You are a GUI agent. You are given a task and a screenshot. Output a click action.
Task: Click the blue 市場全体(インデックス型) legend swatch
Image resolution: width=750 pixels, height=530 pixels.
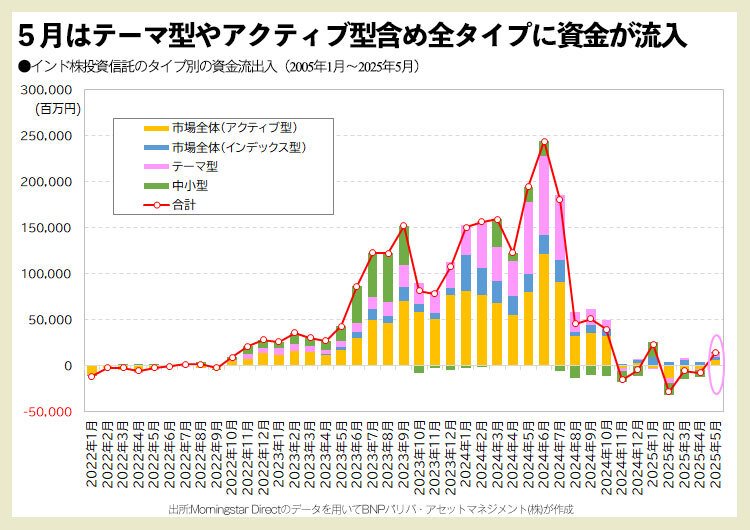pos(156,147)
